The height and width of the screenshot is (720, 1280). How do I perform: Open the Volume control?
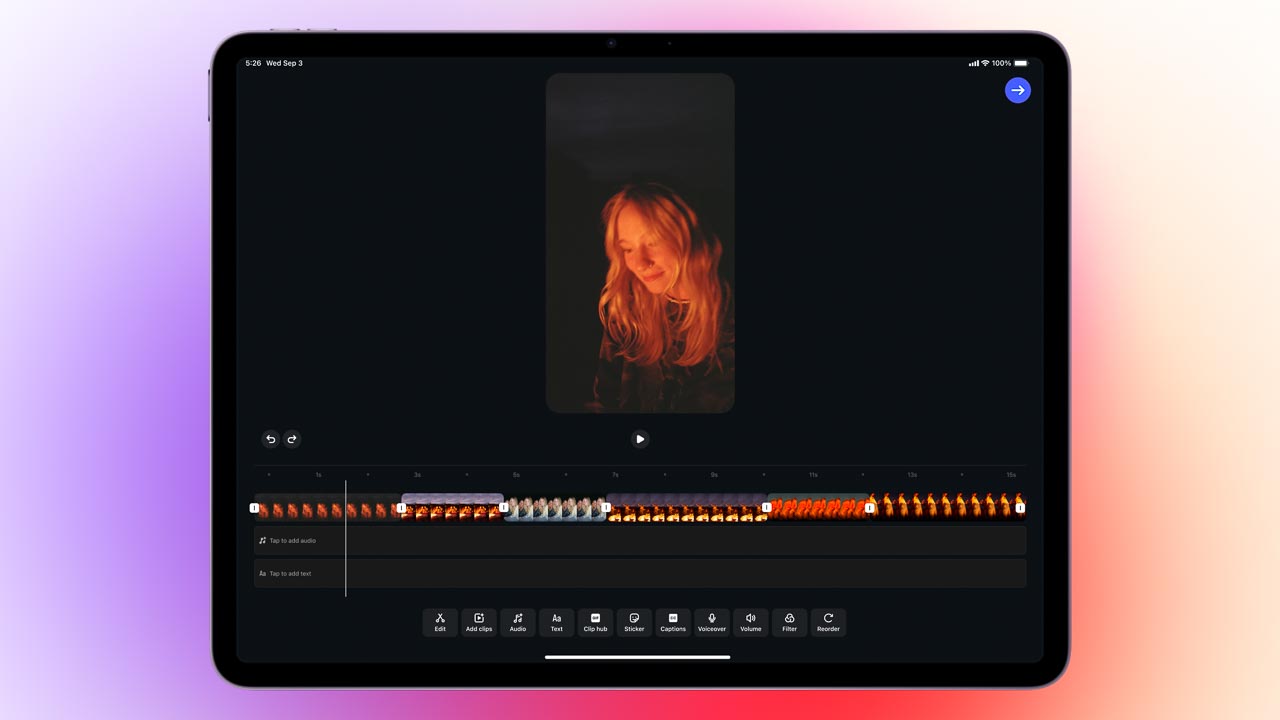pos(751,622)
